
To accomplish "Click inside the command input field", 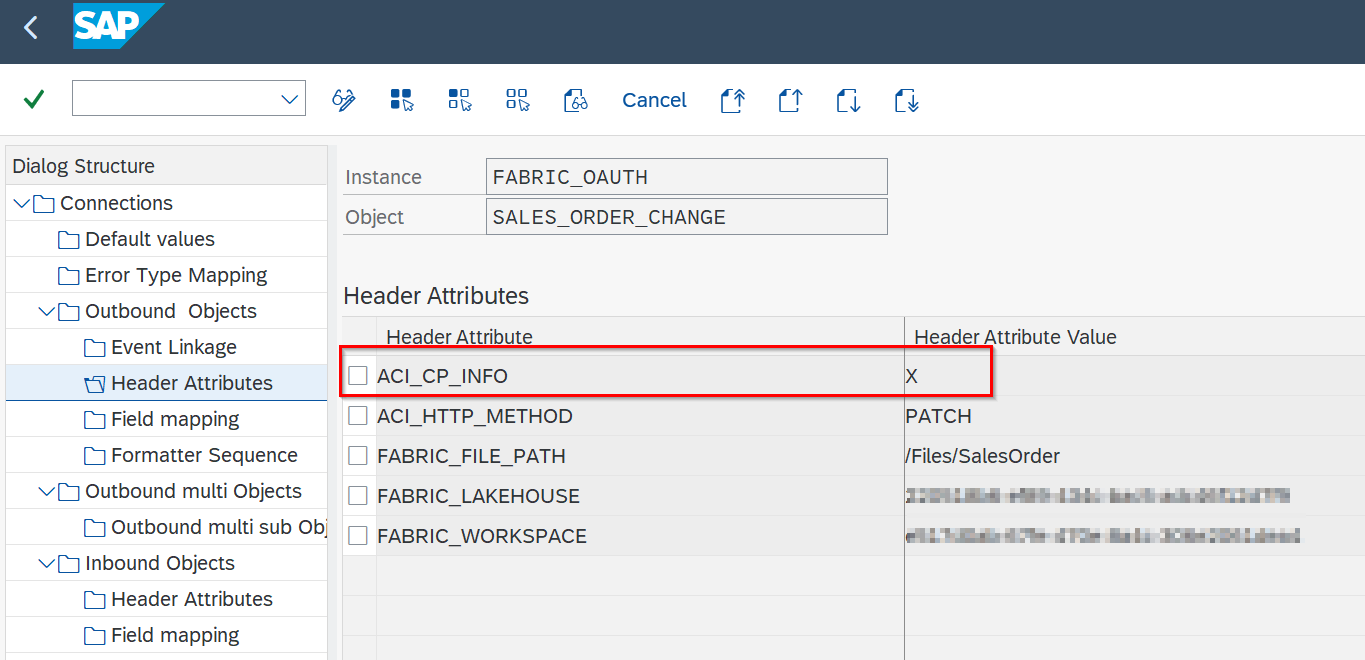I will pyautogui.click(x=175, y=99).
